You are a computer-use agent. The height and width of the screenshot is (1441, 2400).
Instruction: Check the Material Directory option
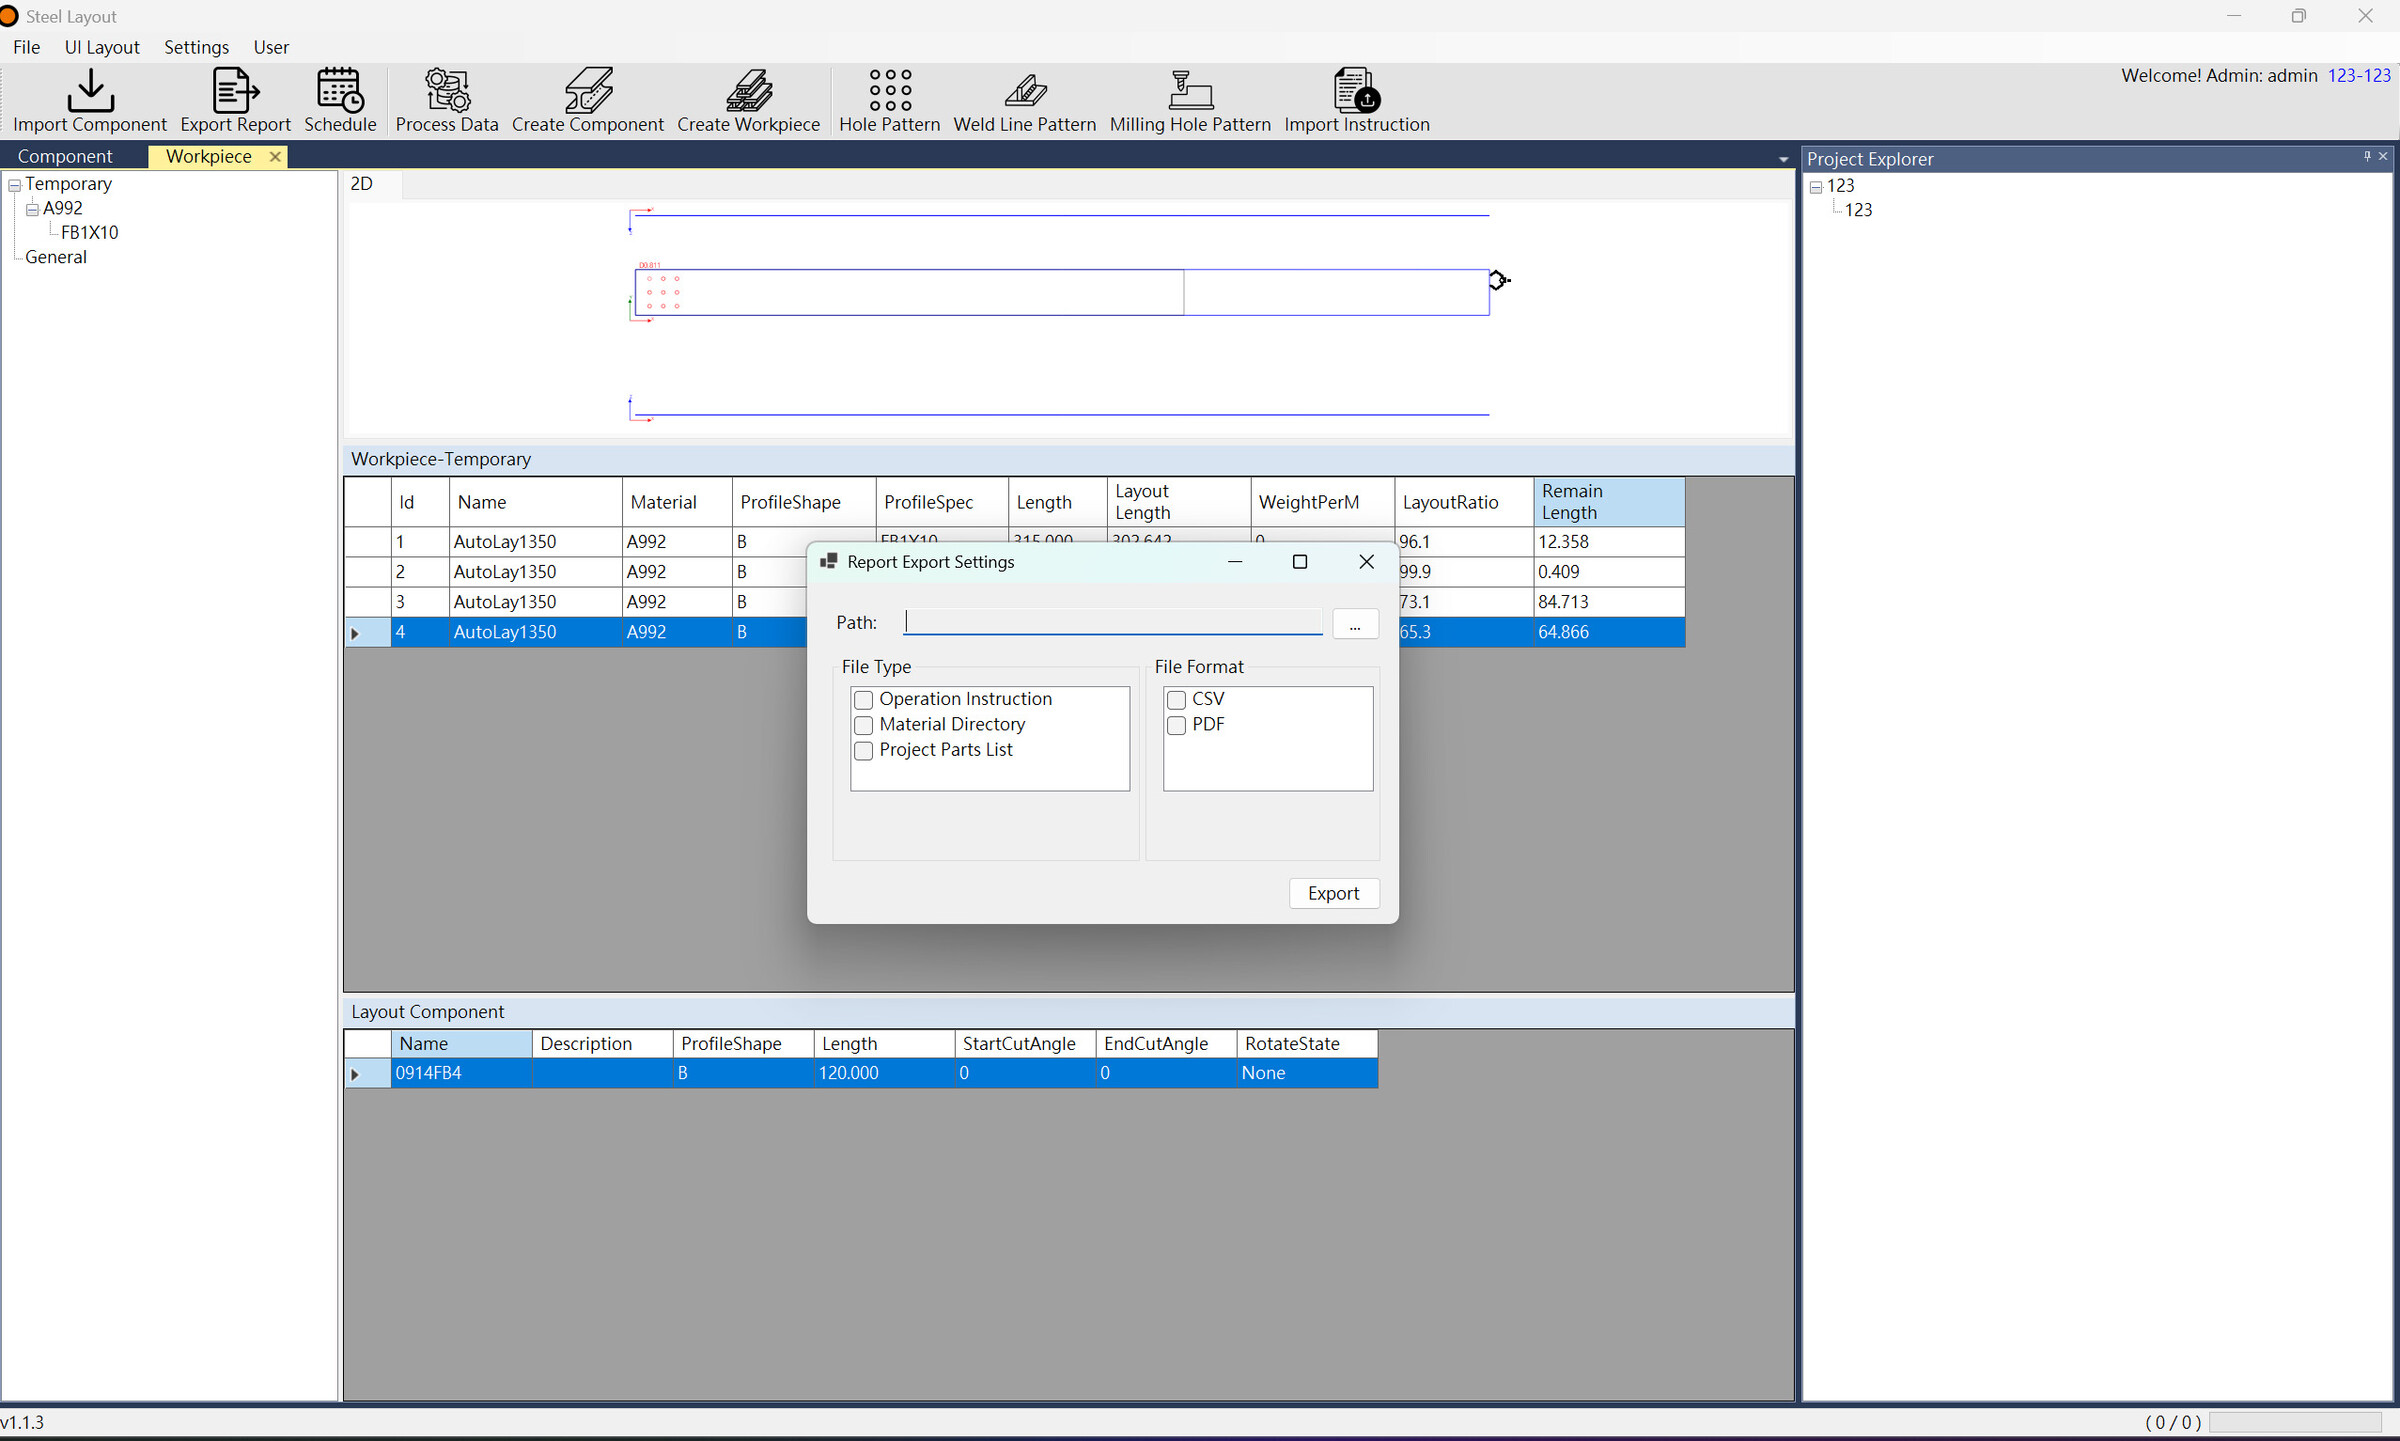click(x=864, y=725)
